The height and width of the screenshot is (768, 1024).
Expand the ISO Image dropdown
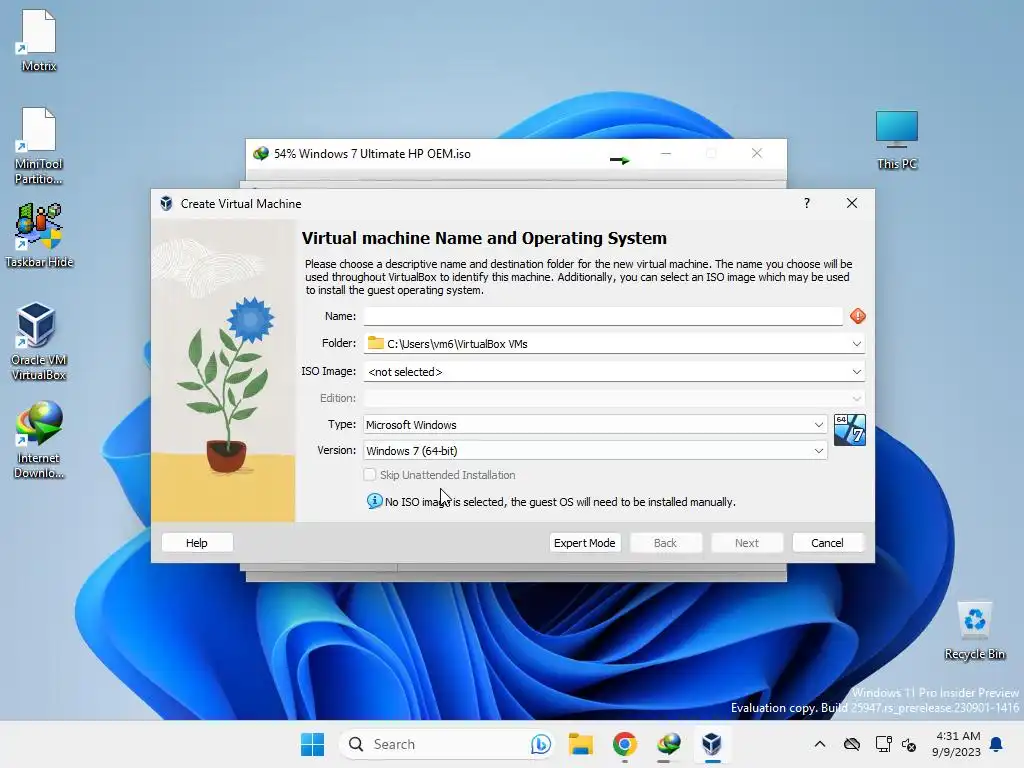856,372
